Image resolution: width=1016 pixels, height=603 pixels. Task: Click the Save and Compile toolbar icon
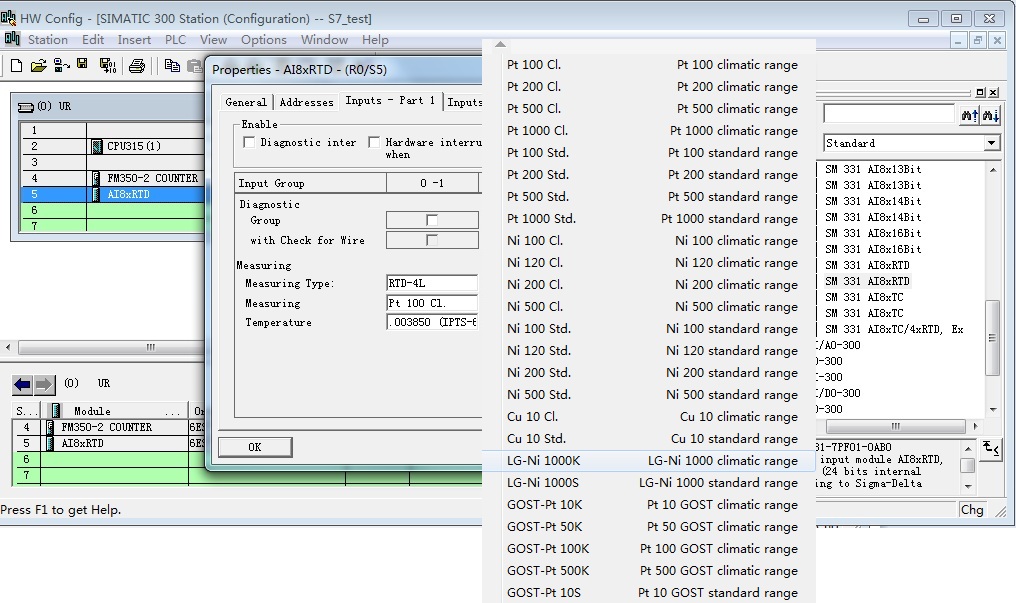click(x=108, y=65)
